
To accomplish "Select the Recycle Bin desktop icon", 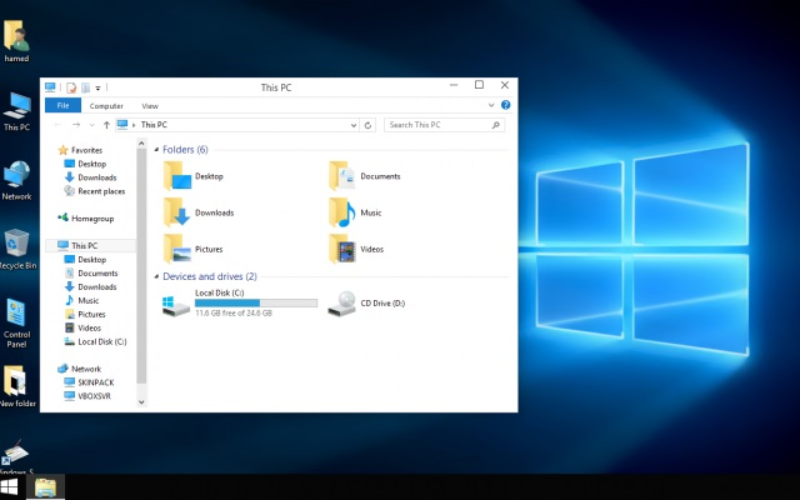I will pos(17,249).
